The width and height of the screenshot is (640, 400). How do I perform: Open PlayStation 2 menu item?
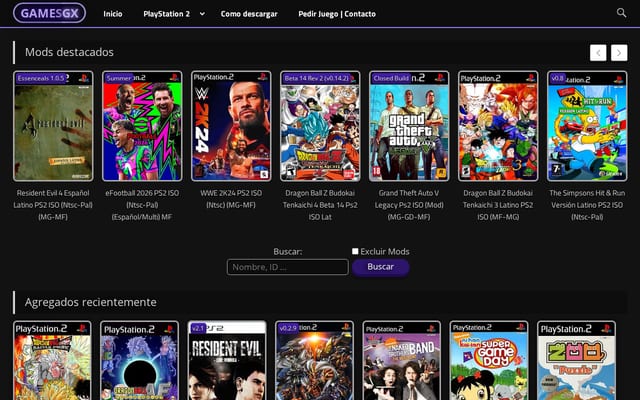point(167,14)
